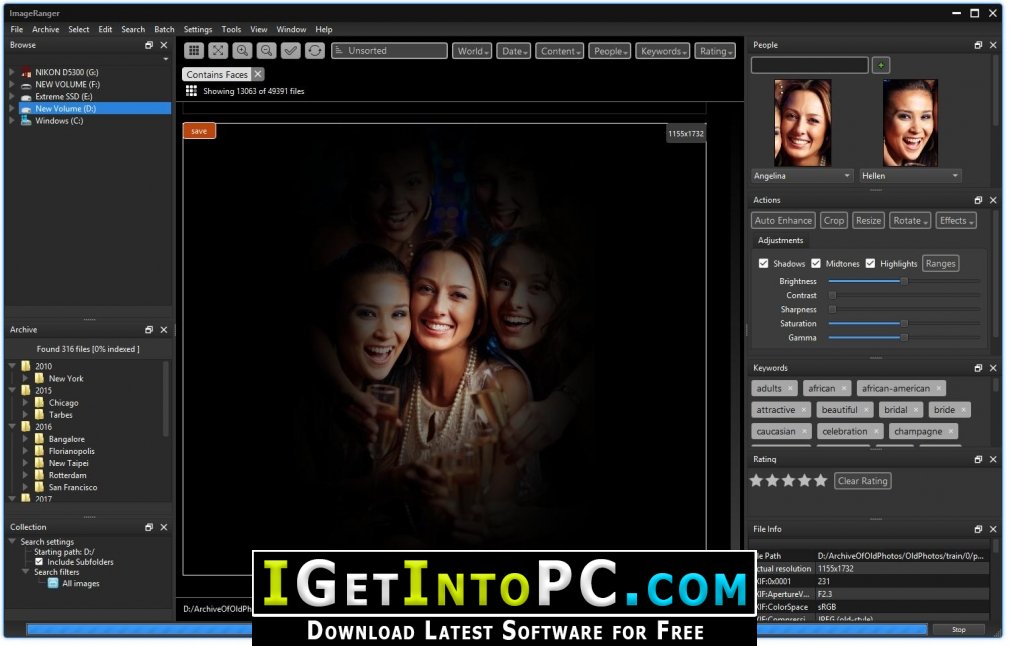Image resolution: width=1010 pixels, height=646 pixels.
Task: Switch to grid thumbnail view icon
Action: pyautogui.click(x=194, y=51)
